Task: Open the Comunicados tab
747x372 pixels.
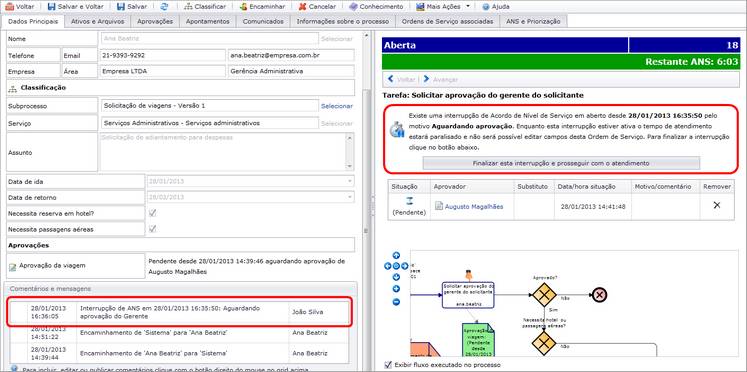Action: 263,21
